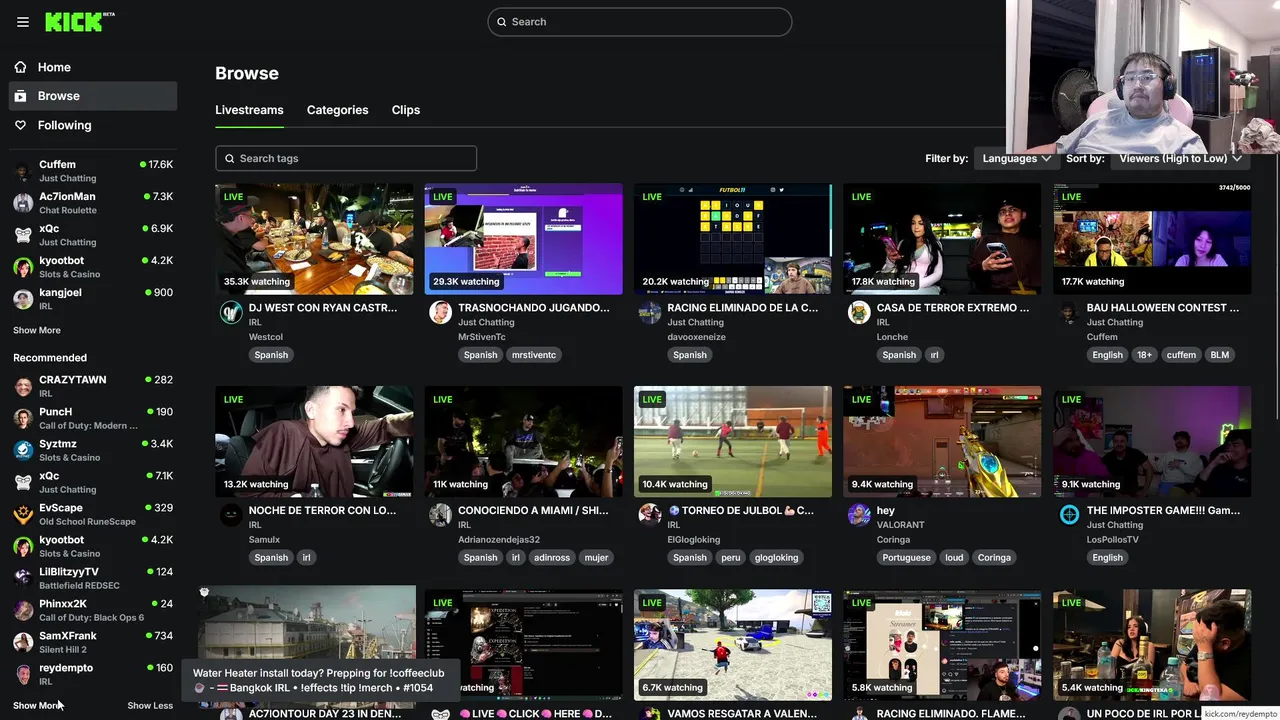
Task: Click the peru tag
Action: (729, 558)
